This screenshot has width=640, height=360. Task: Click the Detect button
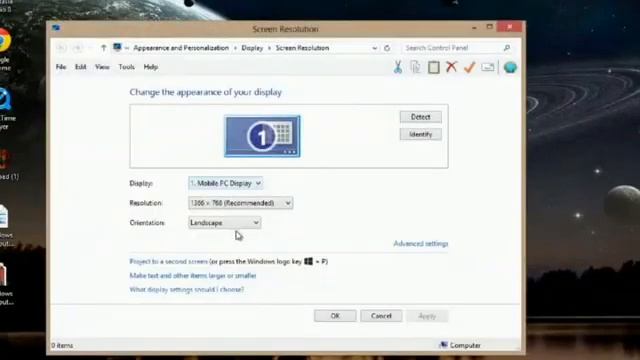[420, 117]
